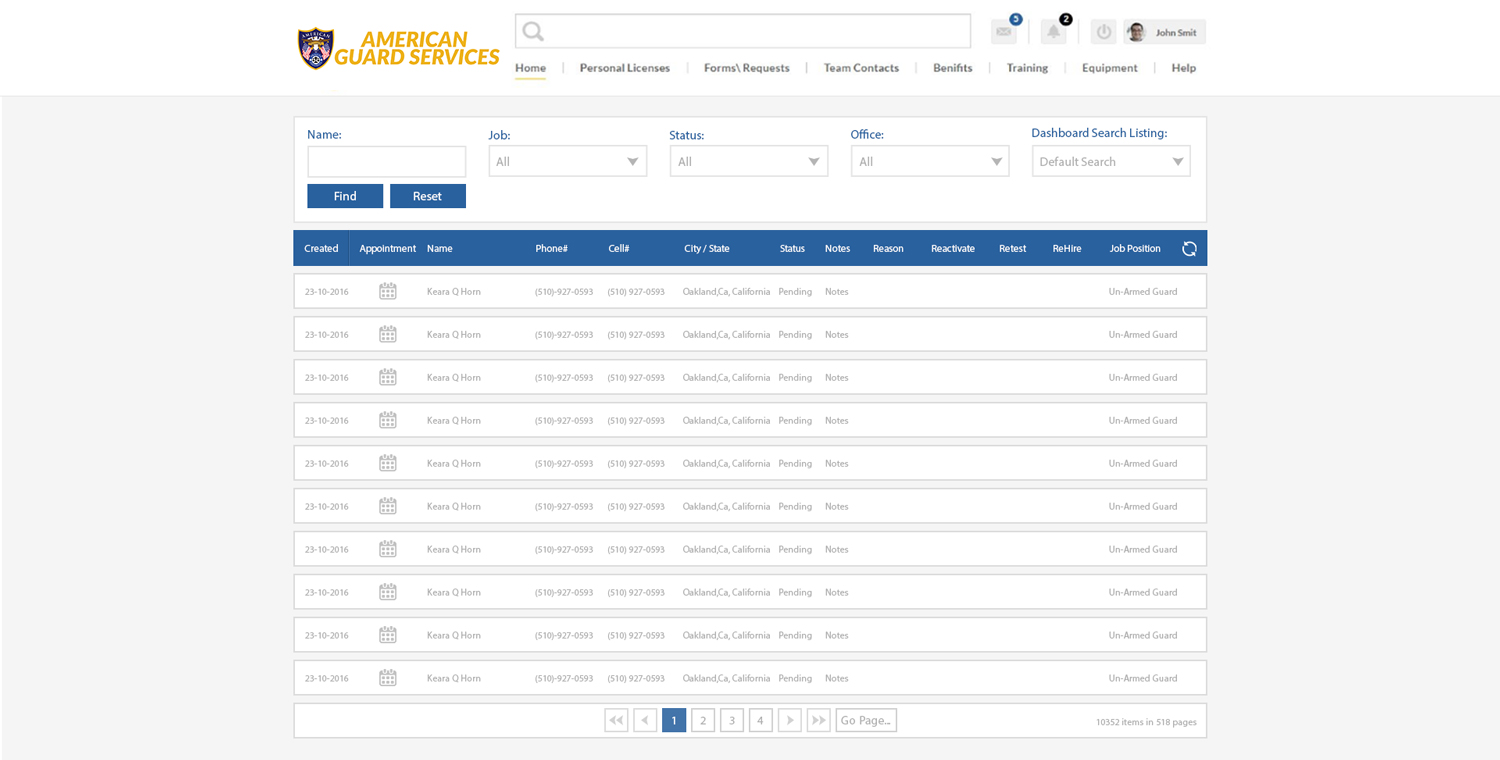Select page 3 in pagination
This screenshot has width=1500, height=760.
732,720
